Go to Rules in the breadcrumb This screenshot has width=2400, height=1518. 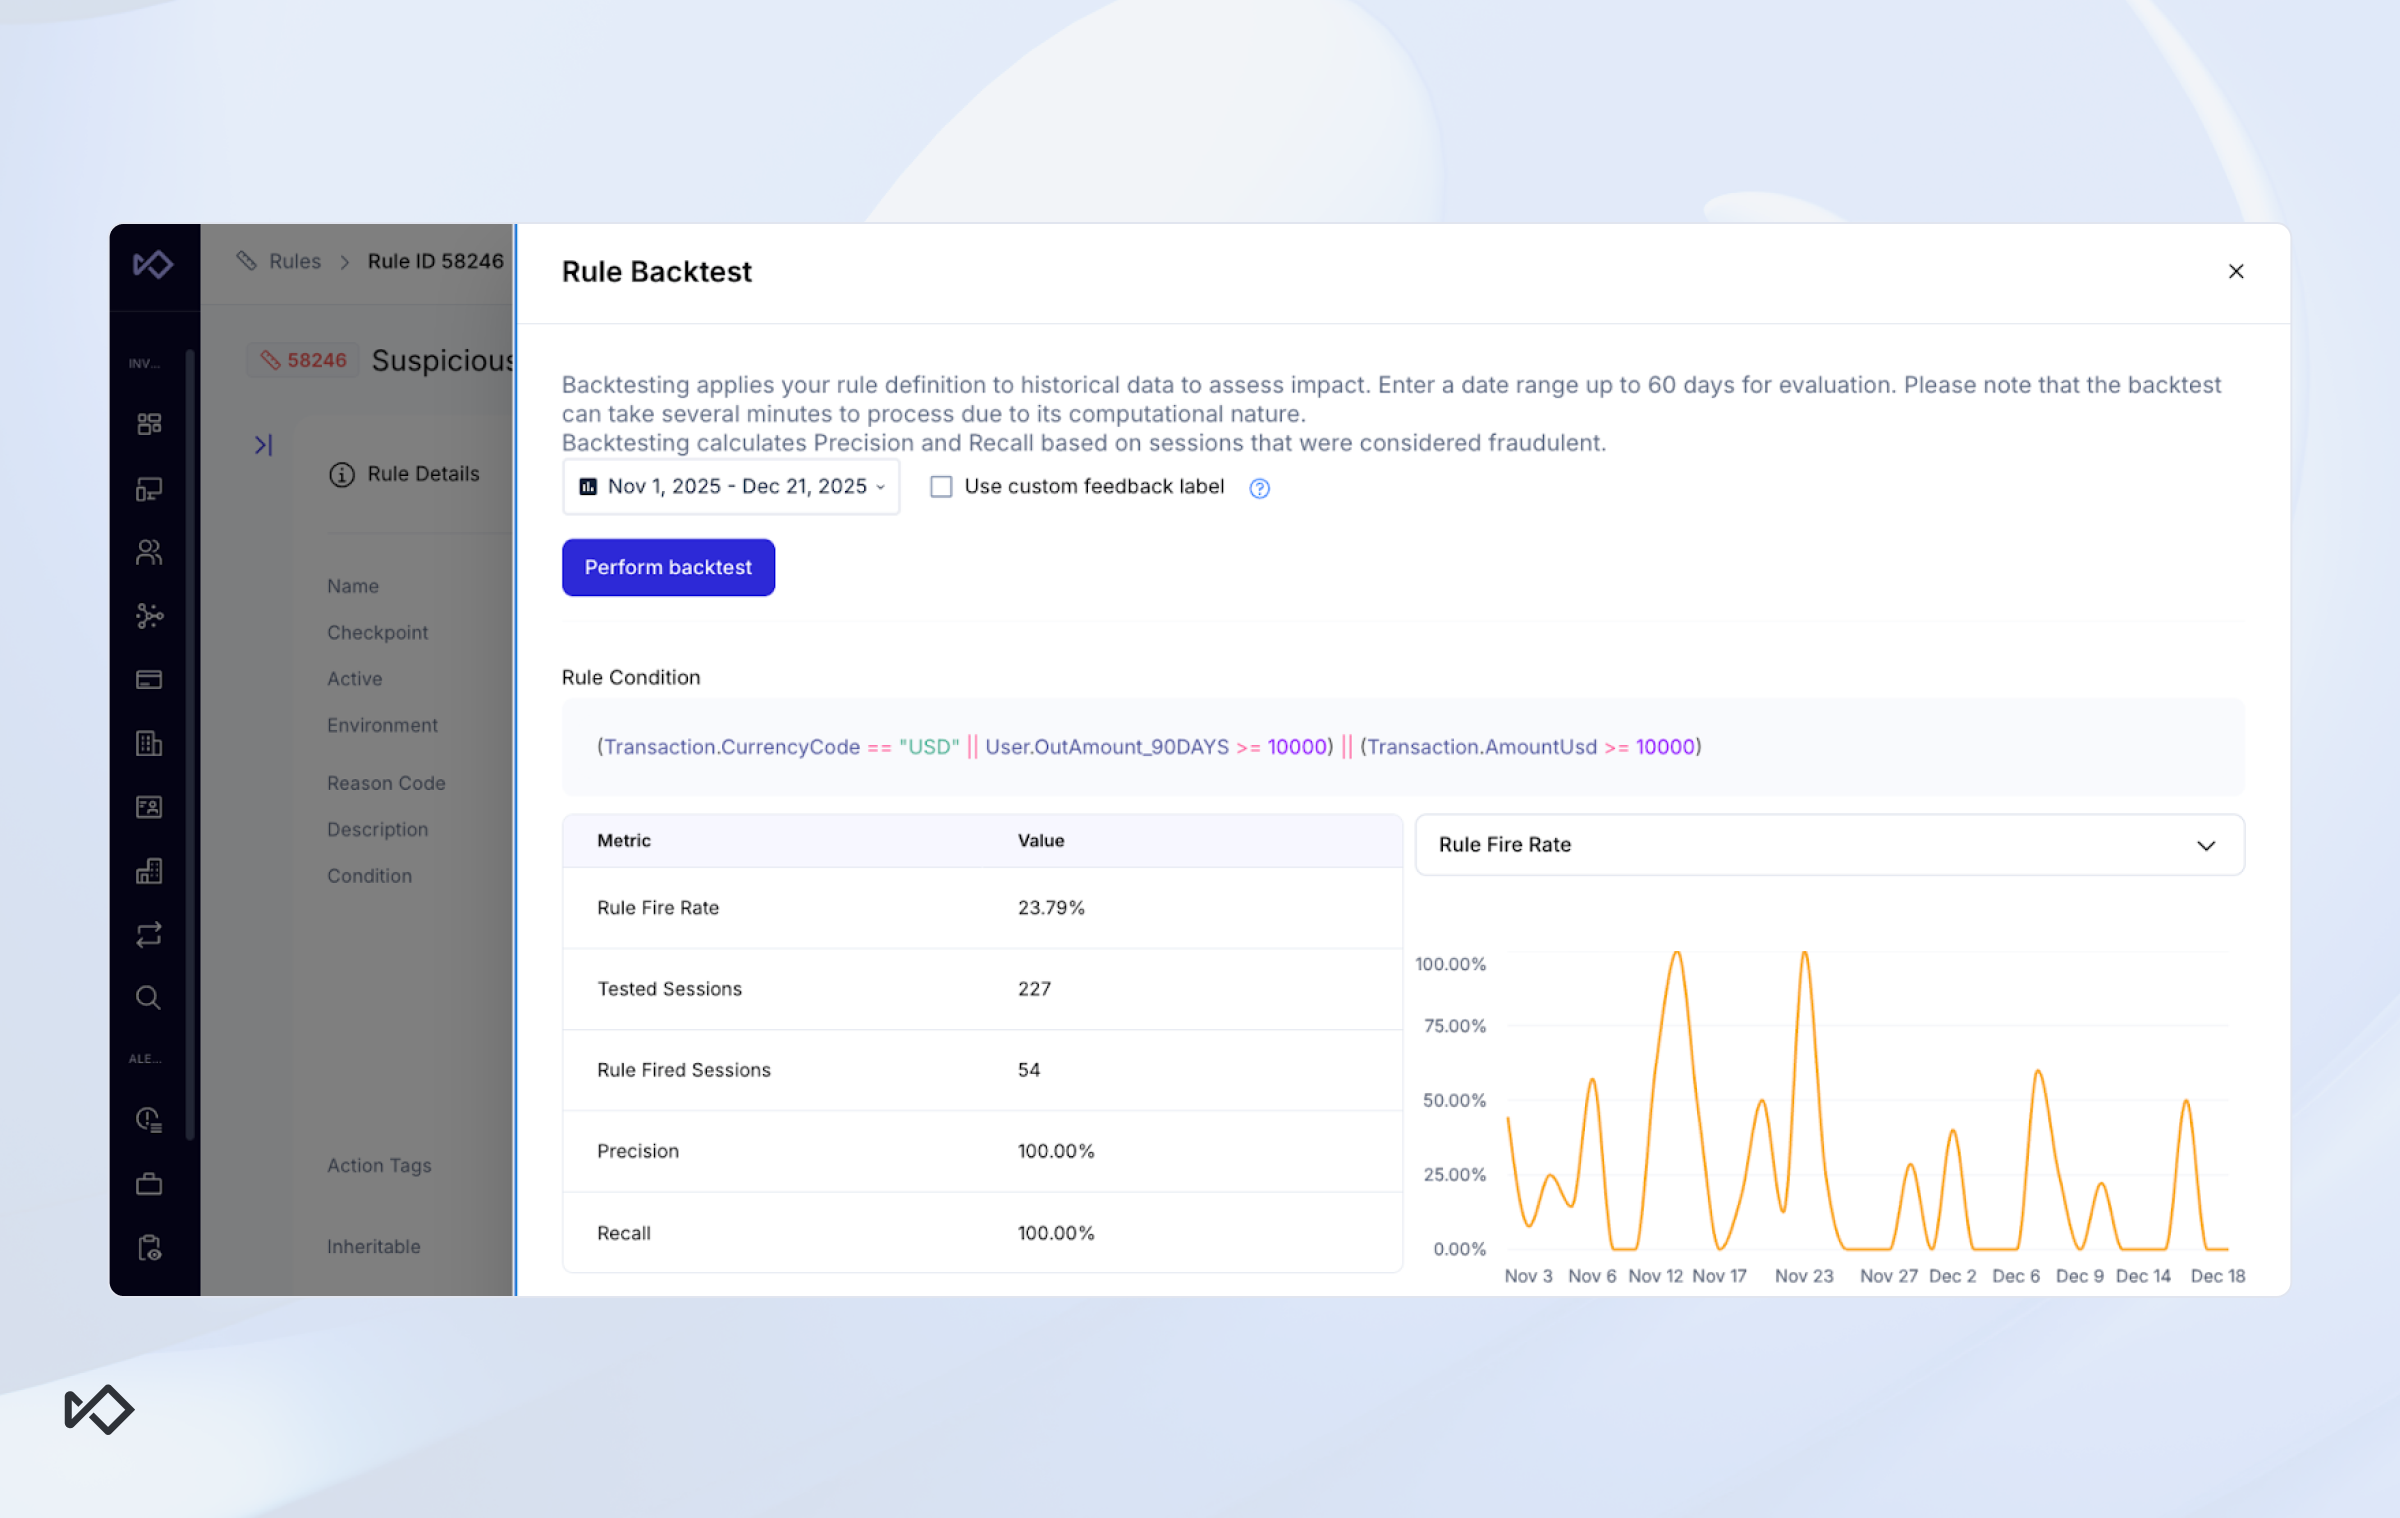click(x=294, y=261)
